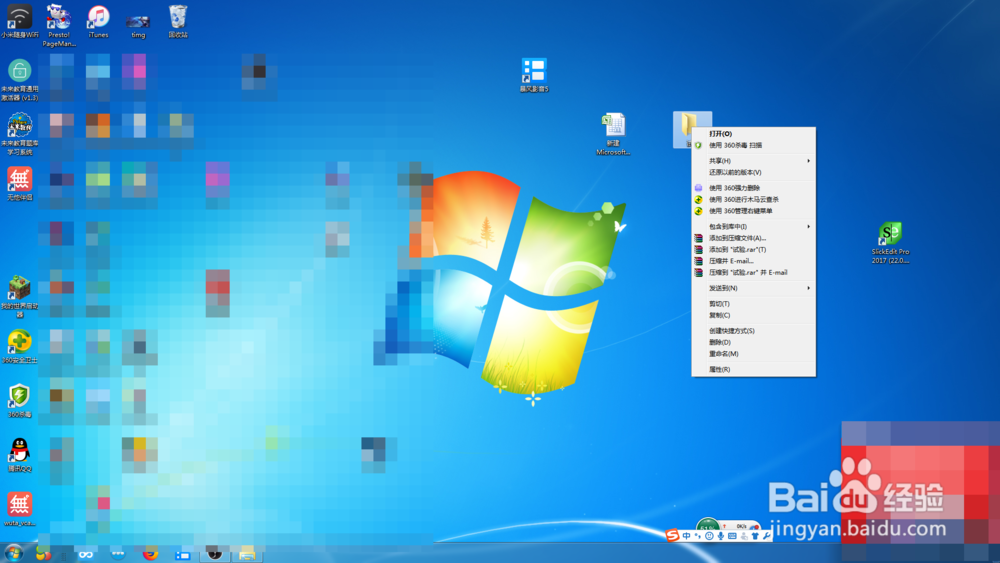Click the microphone voice input icon
The height and width of the screenshot is (563, 1000).
721,536
